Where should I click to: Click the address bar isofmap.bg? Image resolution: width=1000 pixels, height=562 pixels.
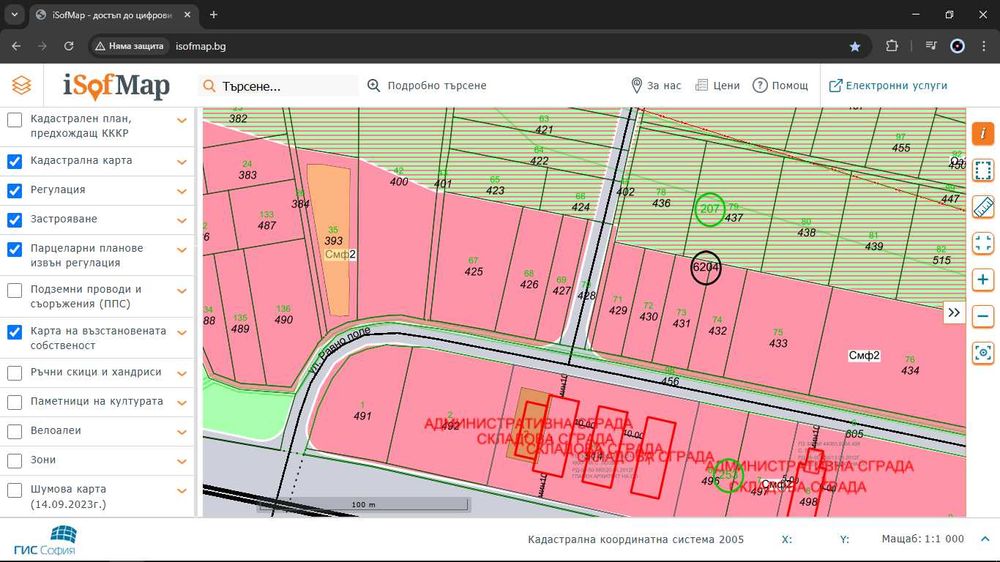point(200,46)
